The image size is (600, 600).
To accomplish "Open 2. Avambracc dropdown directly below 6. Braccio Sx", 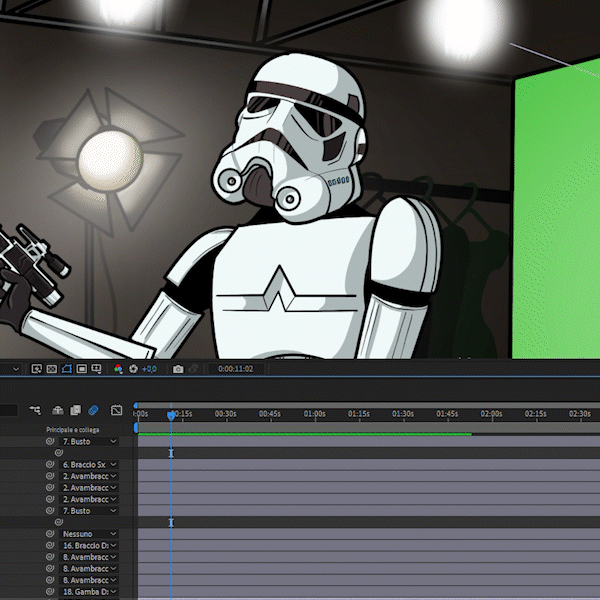I will [x=89, y=476].
